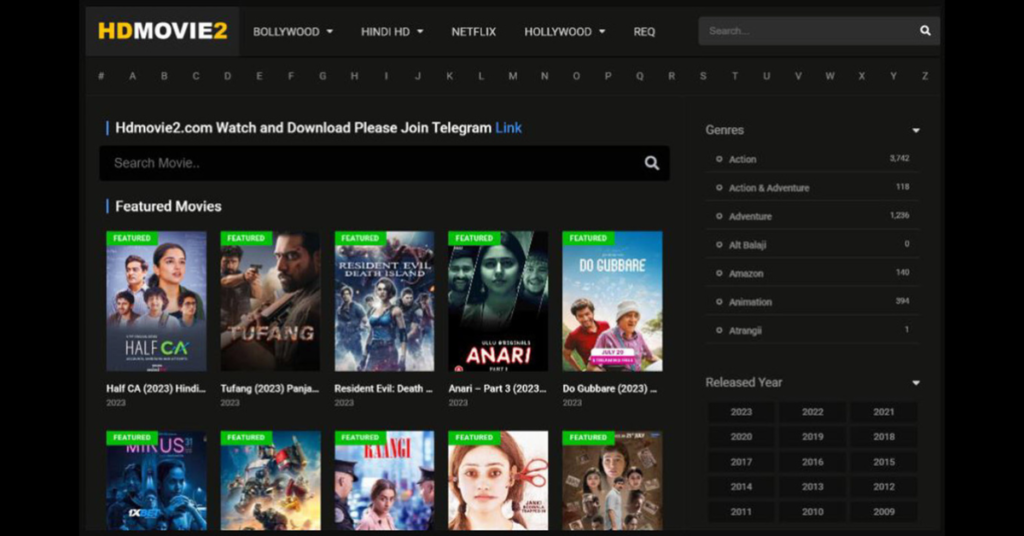Choose release year 2012

point(884,486)
